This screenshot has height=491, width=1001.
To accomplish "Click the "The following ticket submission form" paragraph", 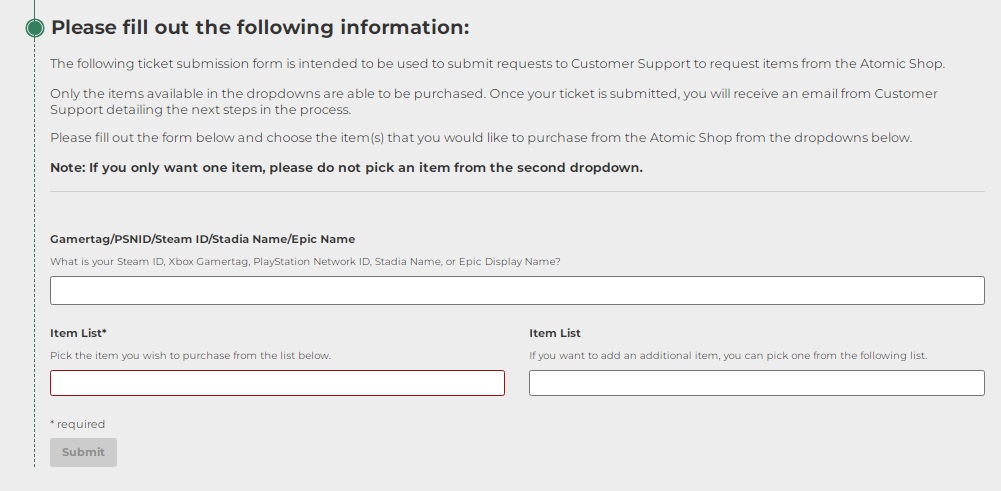I will tap(497, 64).
